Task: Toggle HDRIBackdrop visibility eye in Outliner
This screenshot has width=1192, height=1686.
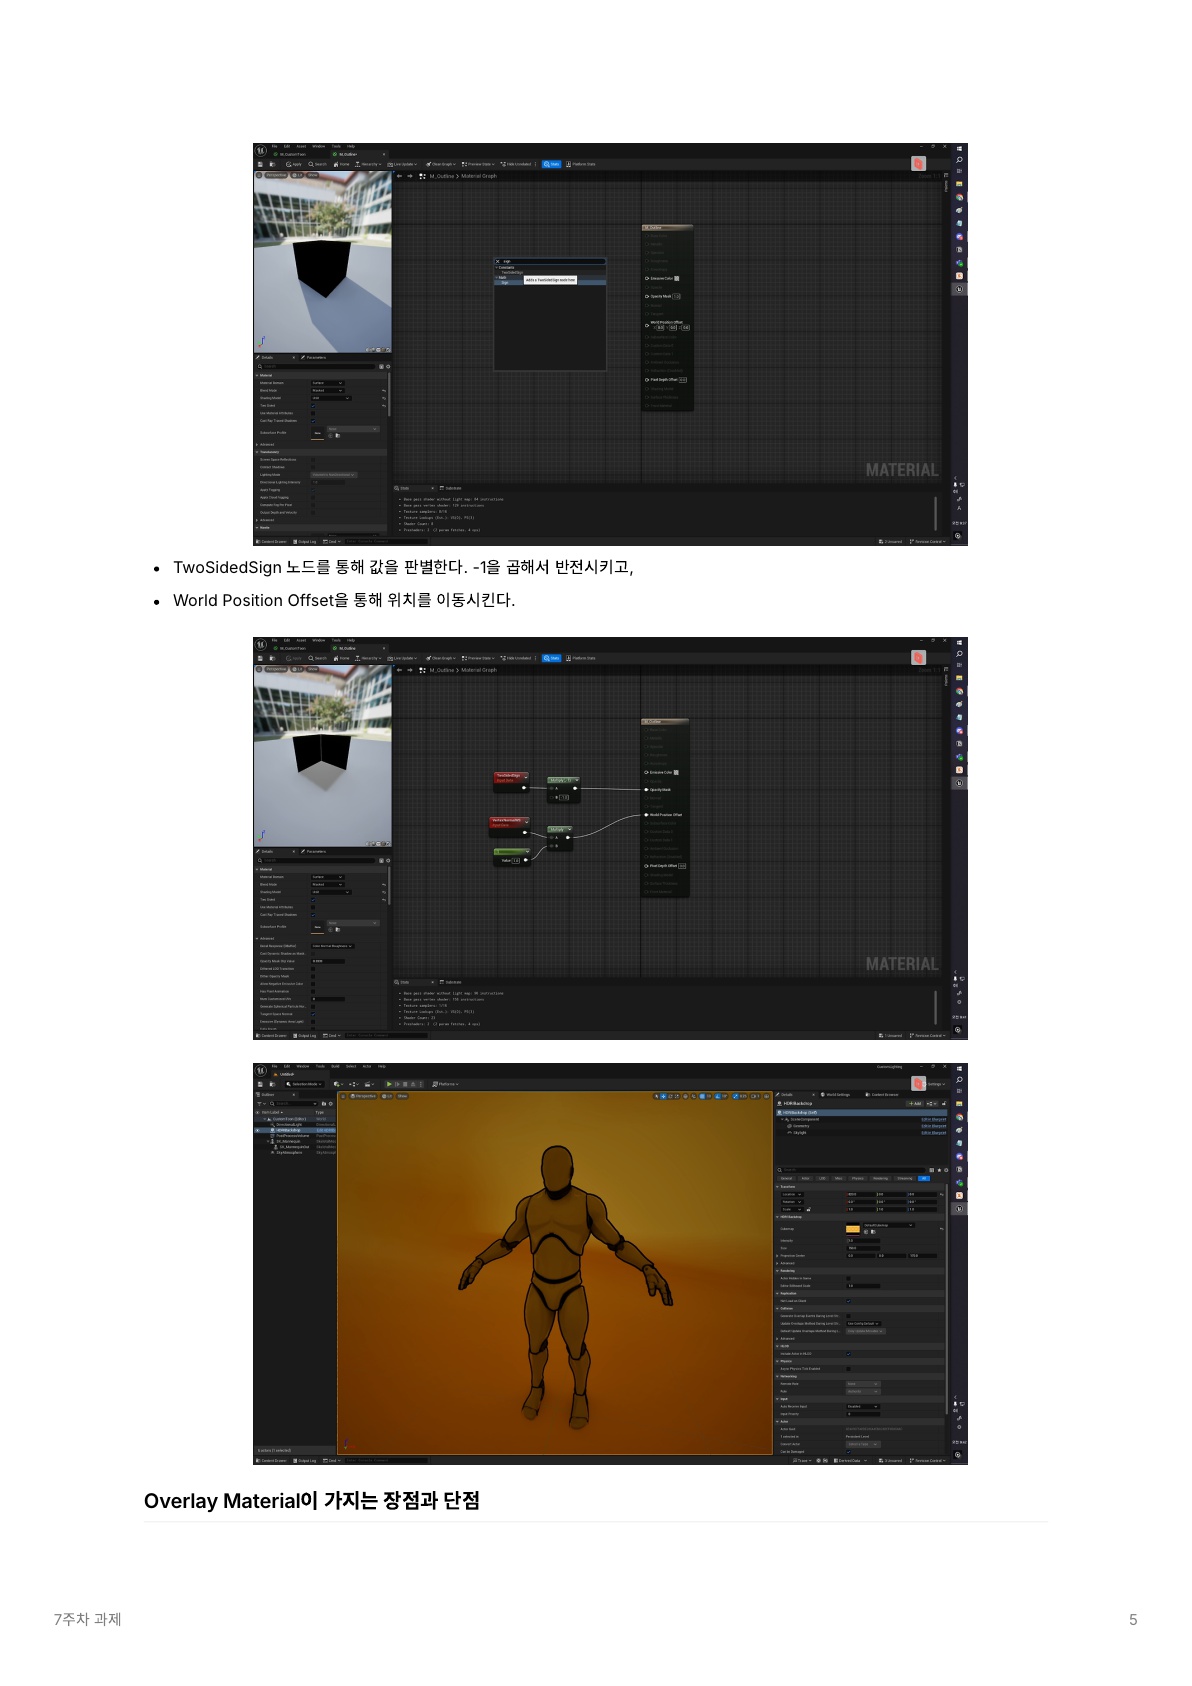Action: pos(258,1130)
